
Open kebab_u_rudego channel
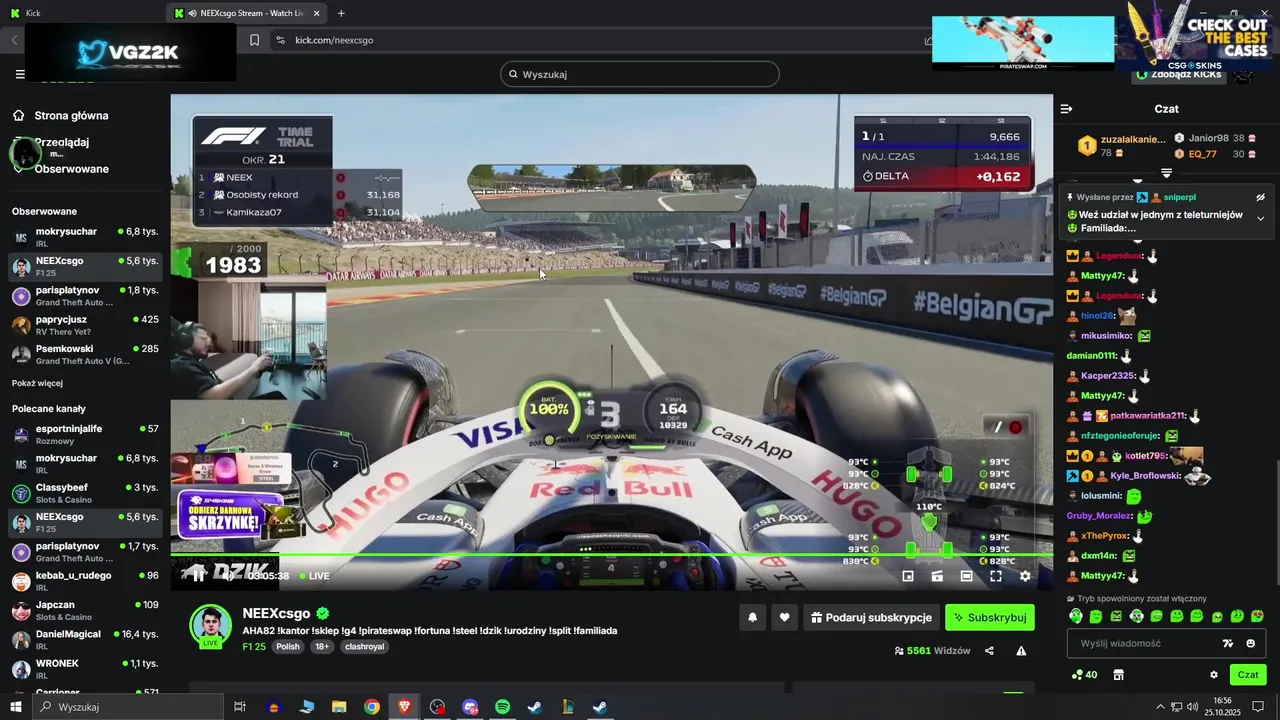click(85, 581)
